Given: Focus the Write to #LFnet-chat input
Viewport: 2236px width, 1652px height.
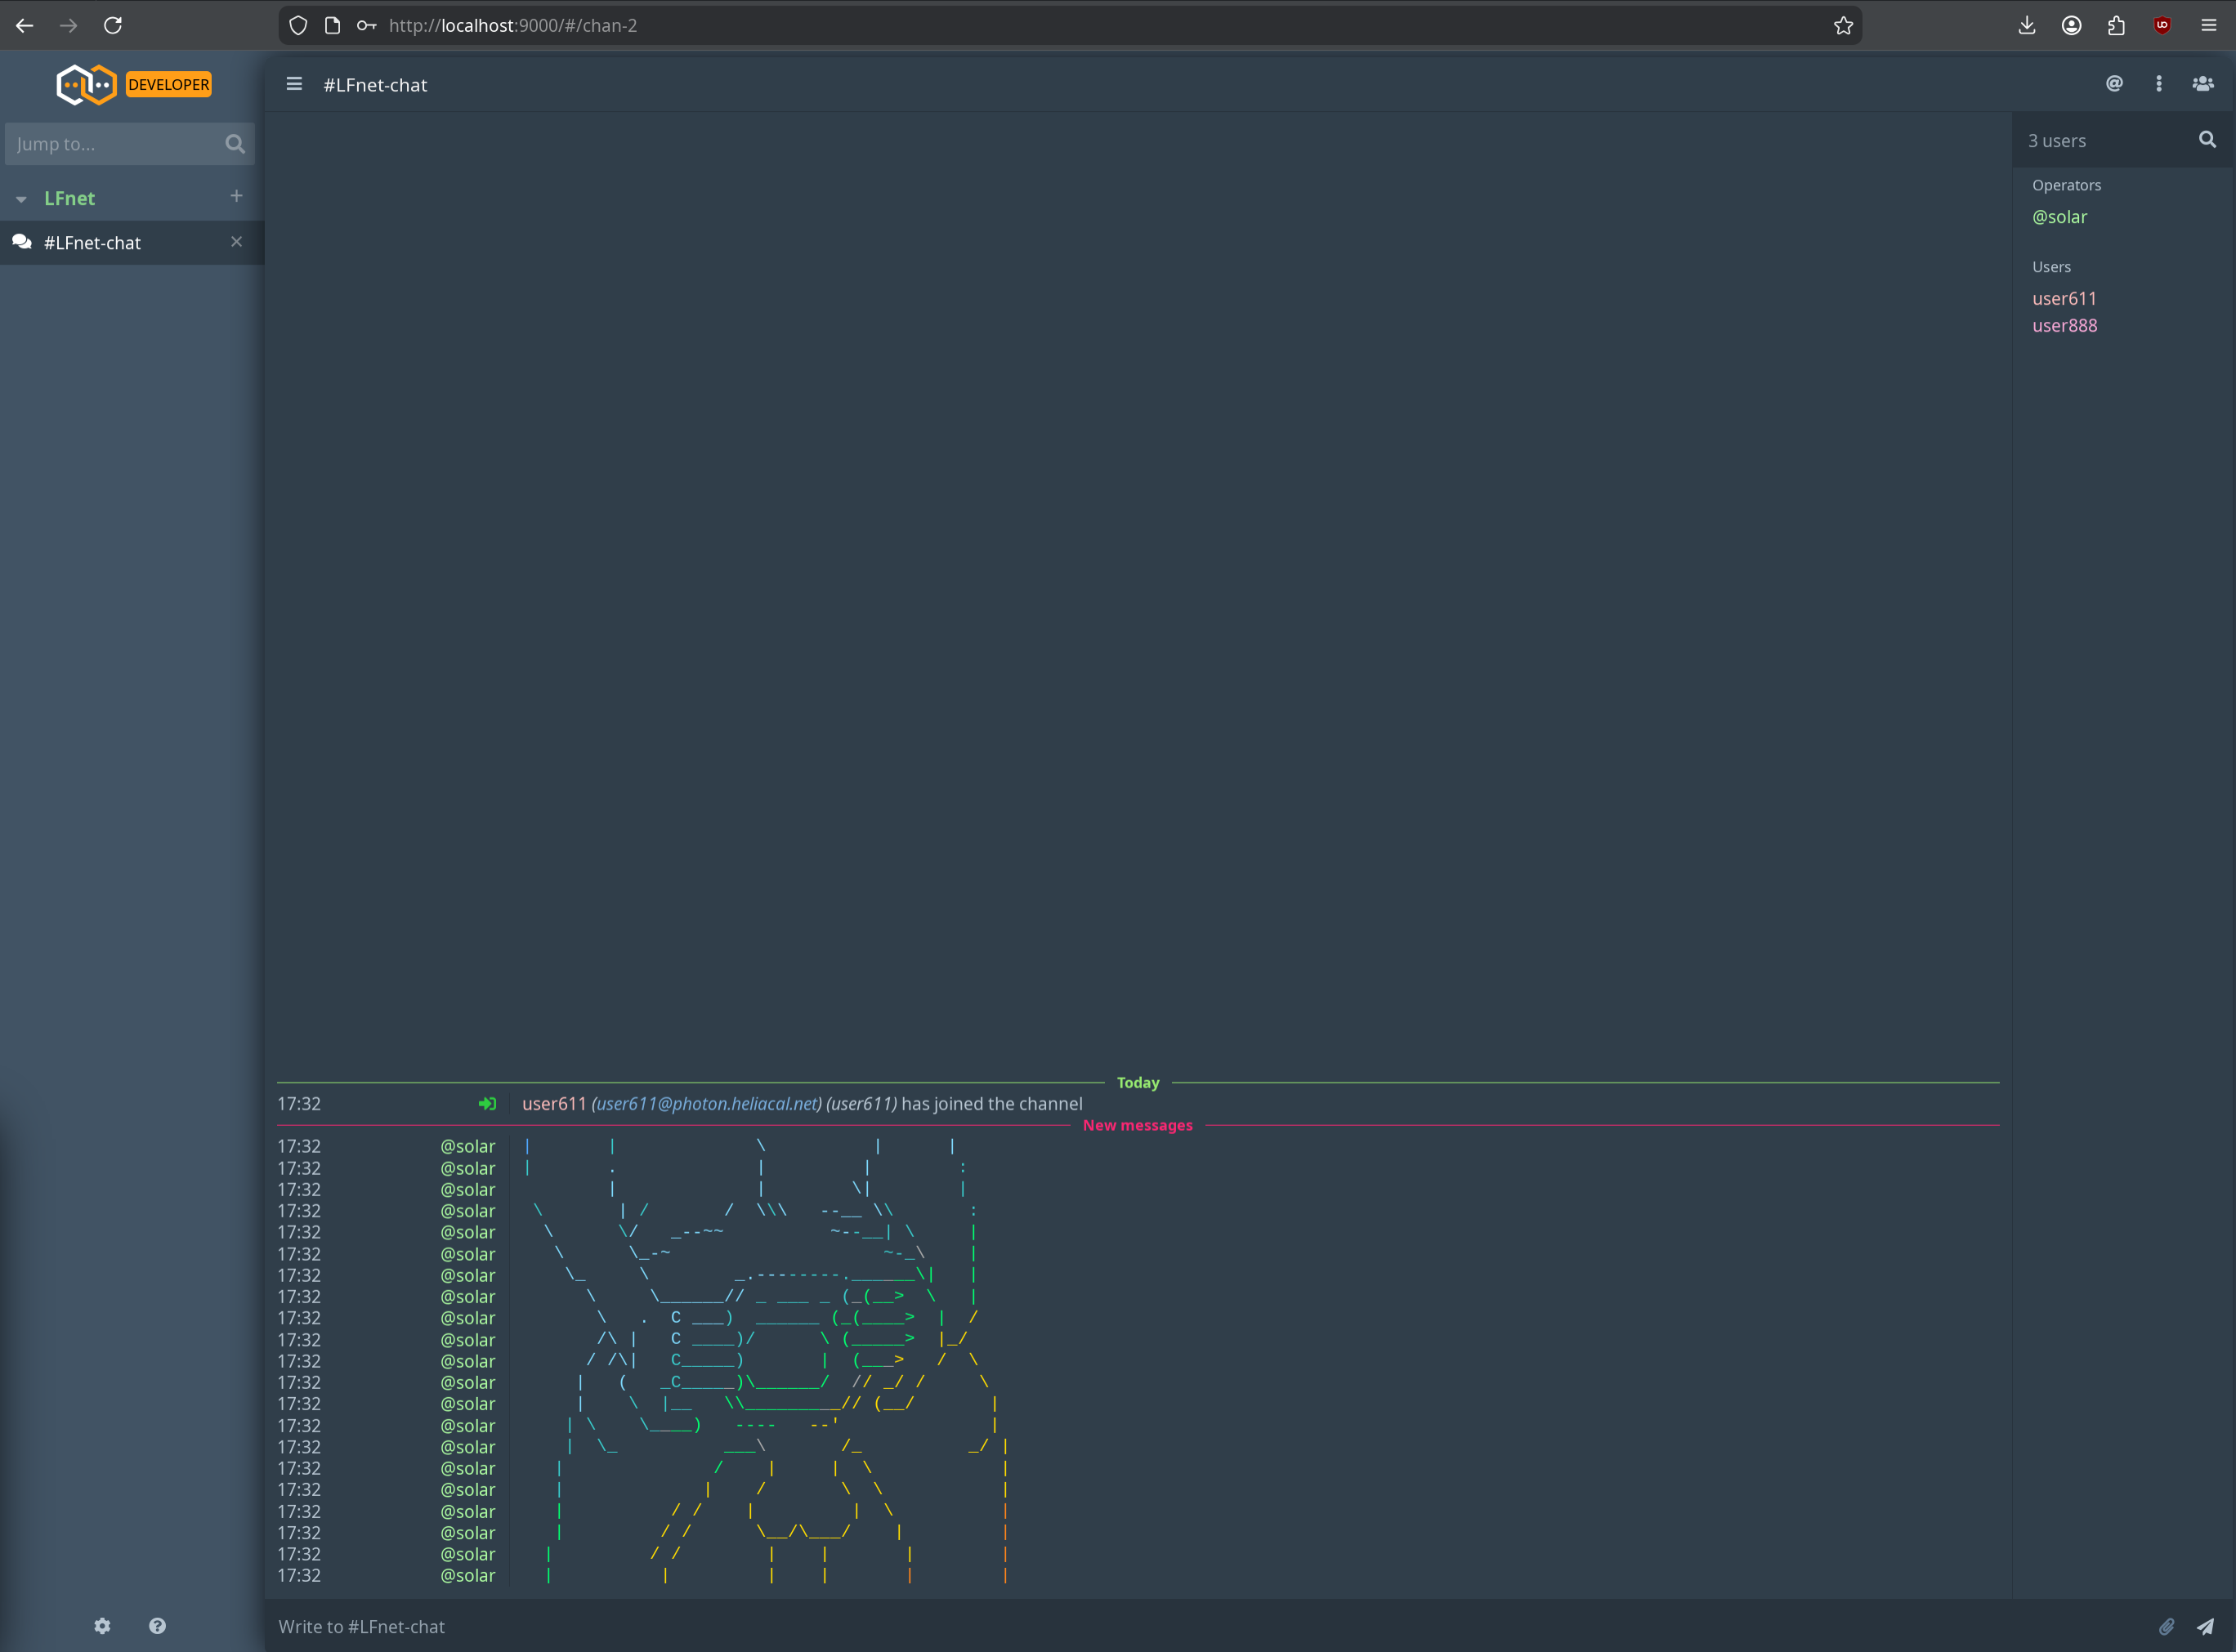Looking at the screenshot, I should click(1200, 1627).
